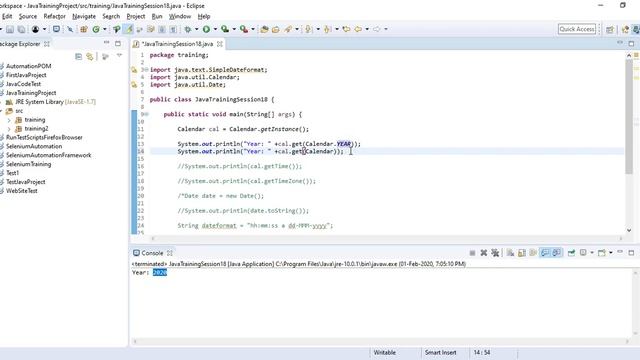Click the Open Type icon
This screenshot has height=360, width=640.
point(264,29)
